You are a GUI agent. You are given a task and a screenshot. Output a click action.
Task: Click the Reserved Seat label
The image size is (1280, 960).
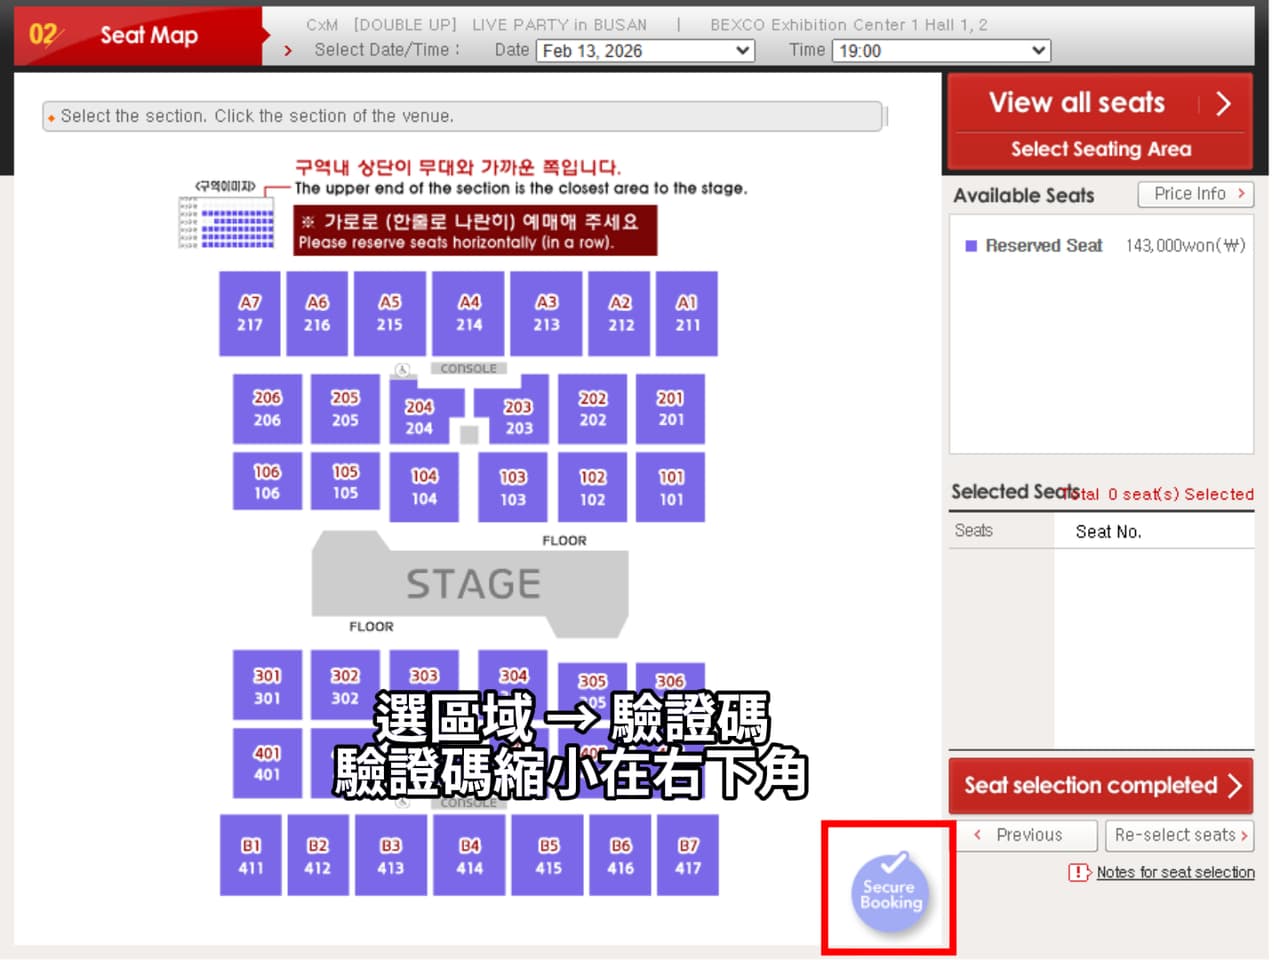[x=1043, y=246]
